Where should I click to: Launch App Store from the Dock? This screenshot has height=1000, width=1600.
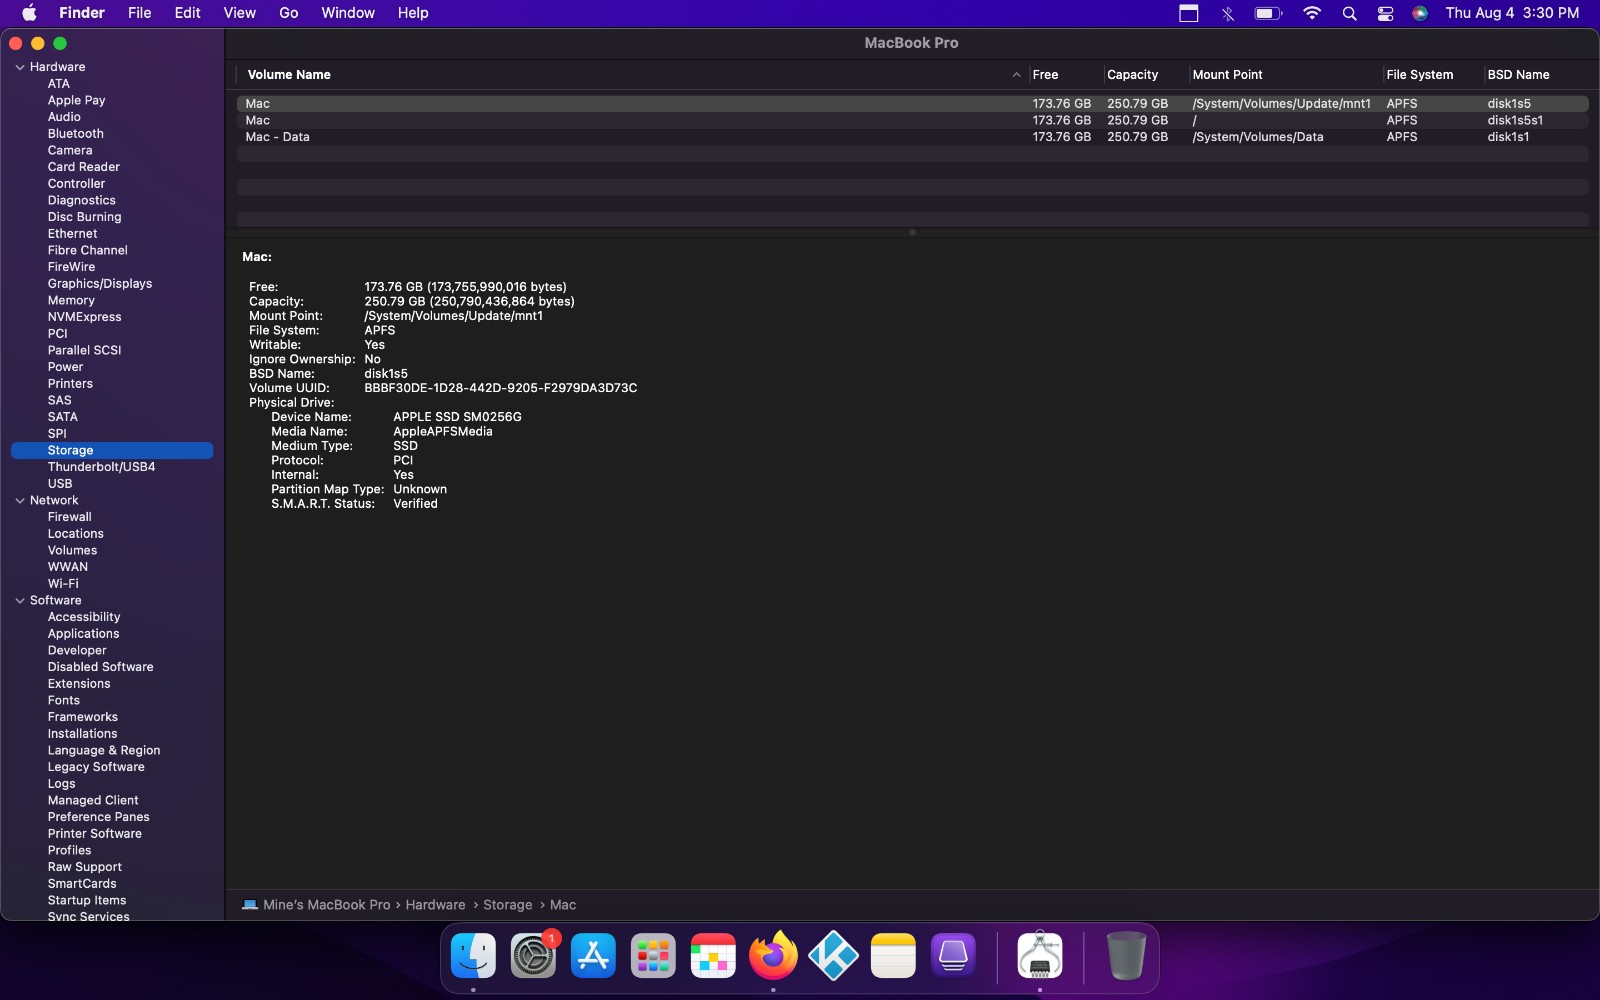click(x=593, y=956)
